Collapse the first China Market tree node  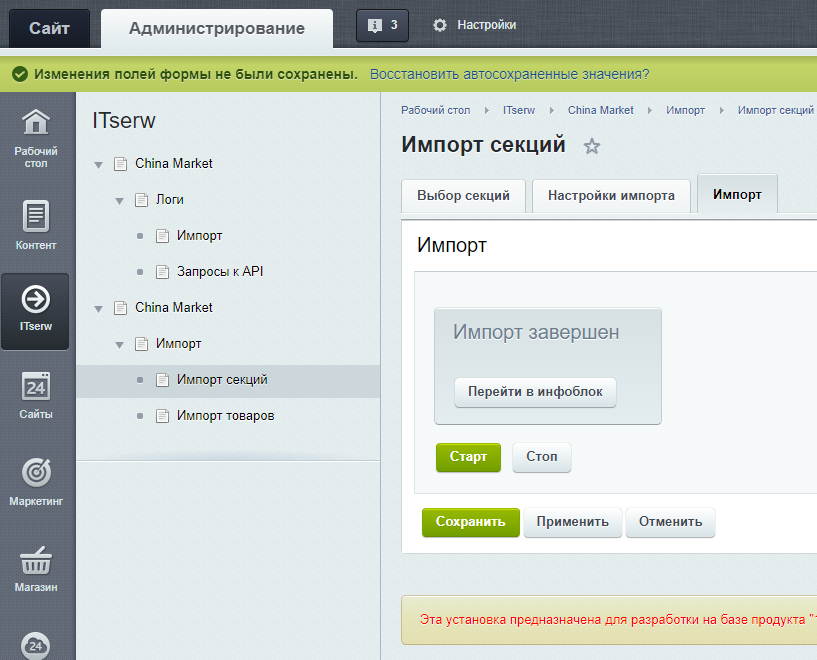click(x=98, y=164)
